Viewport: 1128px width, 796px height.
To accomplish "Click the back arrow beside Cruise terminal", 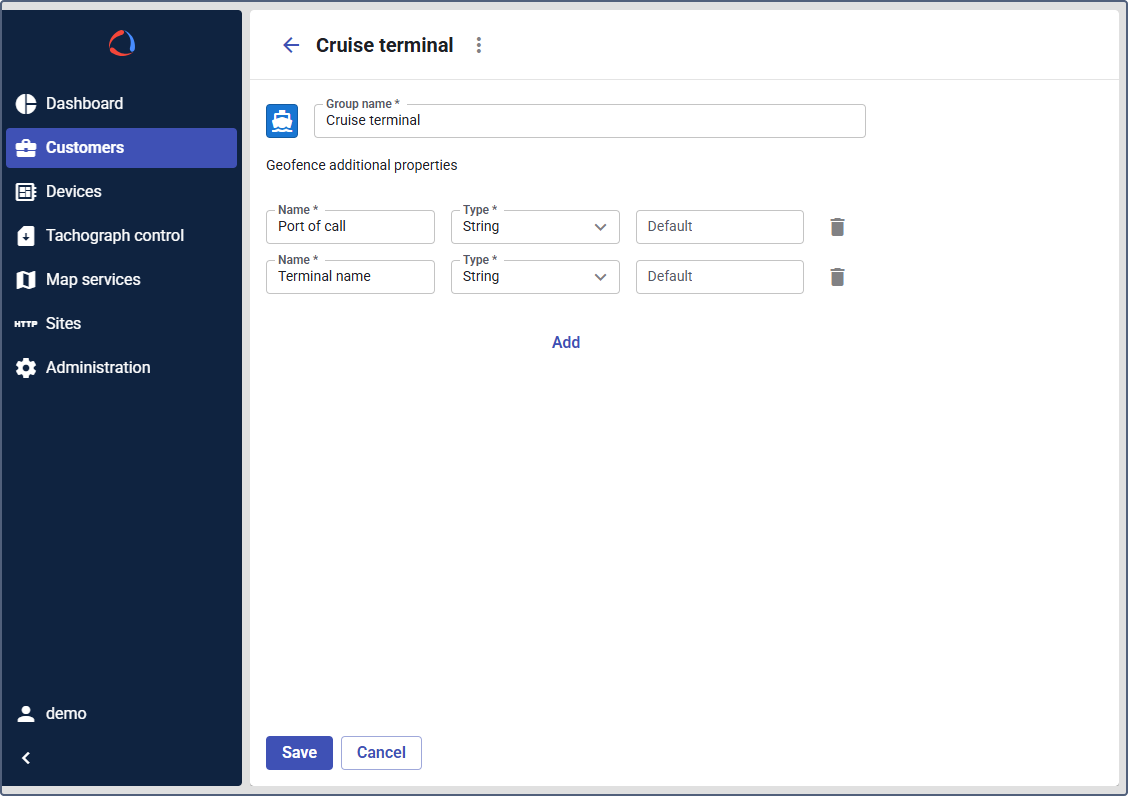I will 291,45.
